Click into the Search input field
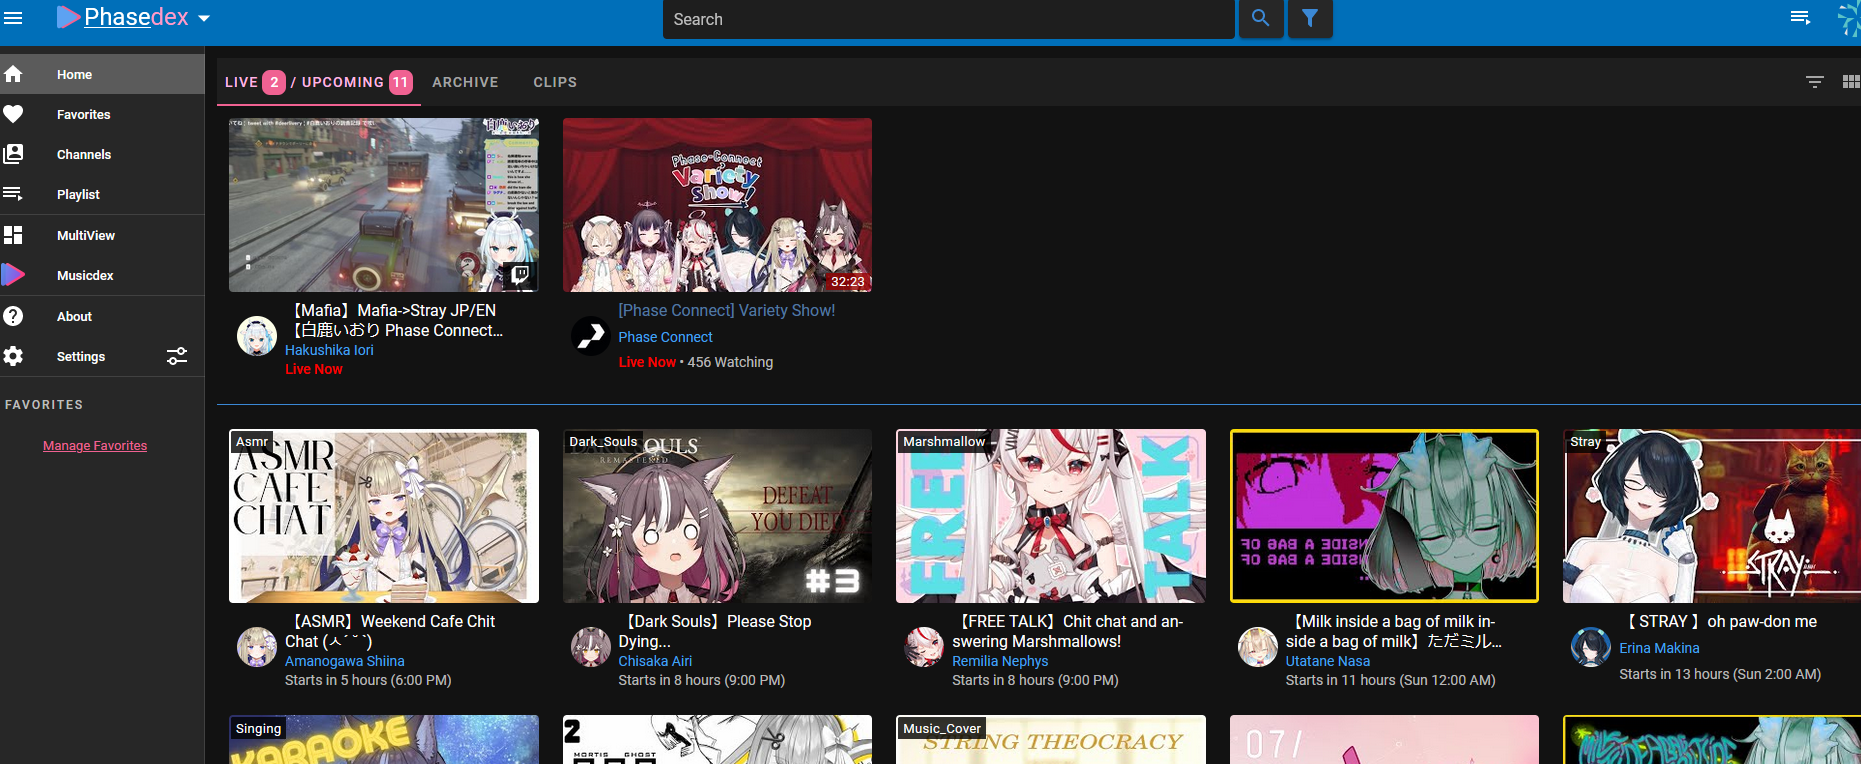This screenshot has height=764, width=1861. [x=947, y=19]
